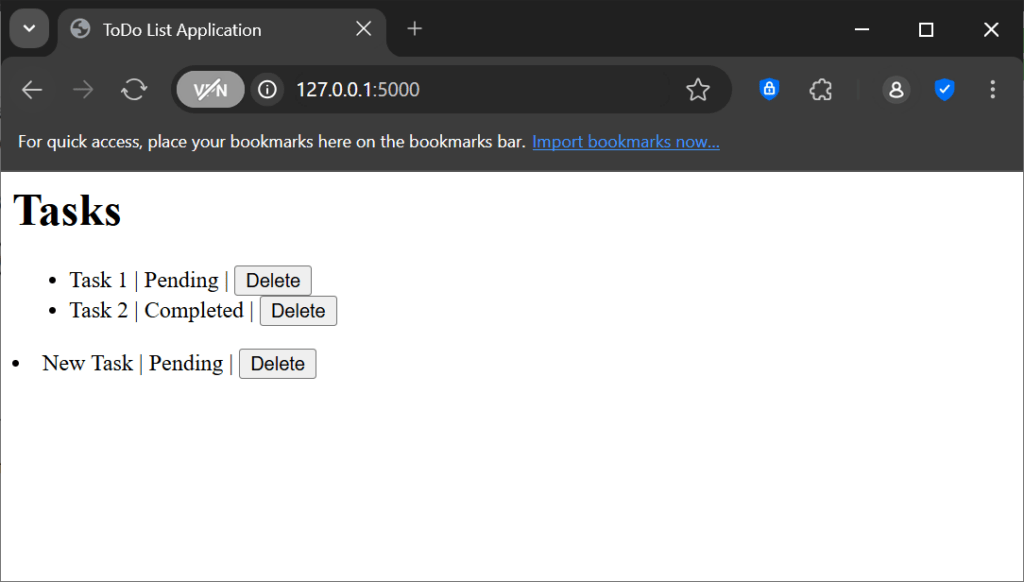This screenshot has height=582, width=1024.
Task: Click Import bookmarks now link
Action: pos(626,142)
